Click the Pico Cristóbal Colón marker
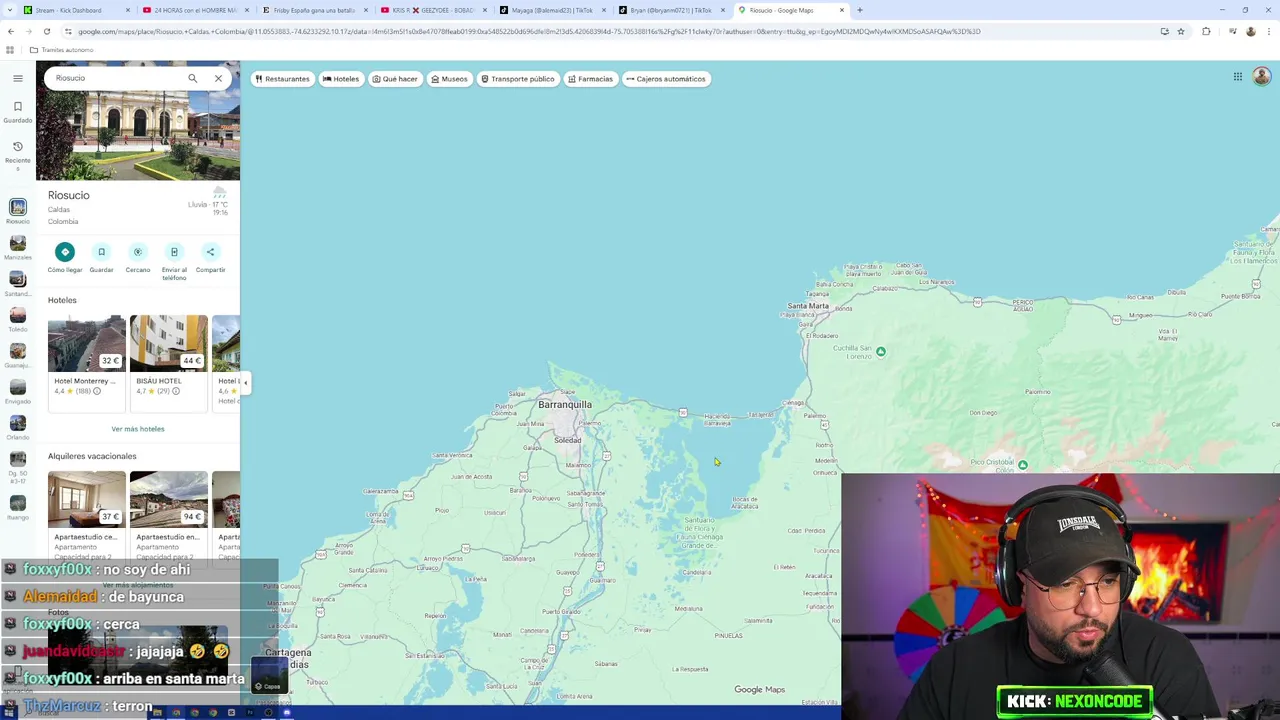Viewport: 1280px width, 720px height. coord(1022,464)
